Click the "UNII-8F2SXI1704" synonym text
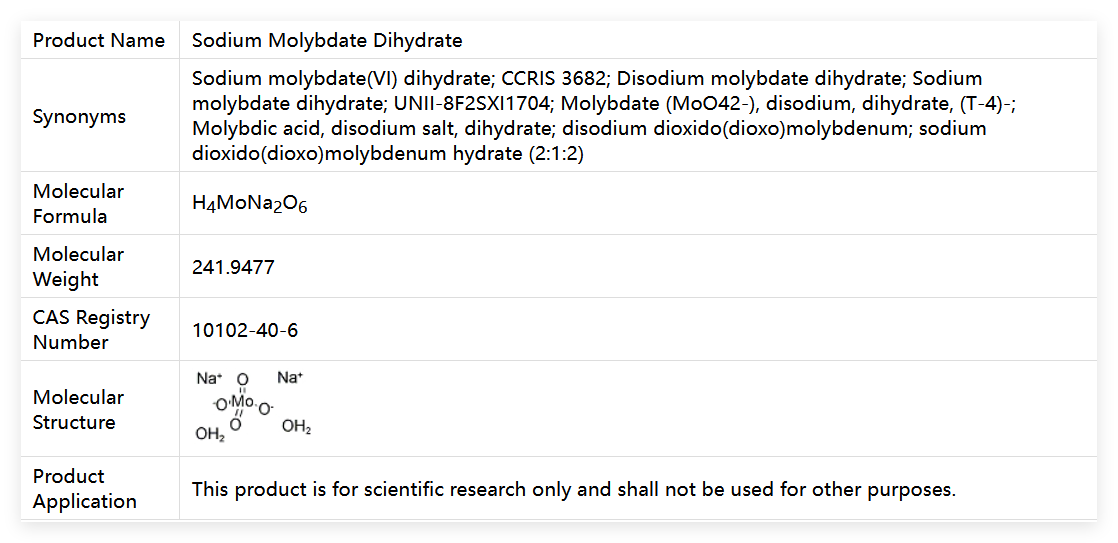The height and width of the screenshot is (543, 1118). [468, 103]
